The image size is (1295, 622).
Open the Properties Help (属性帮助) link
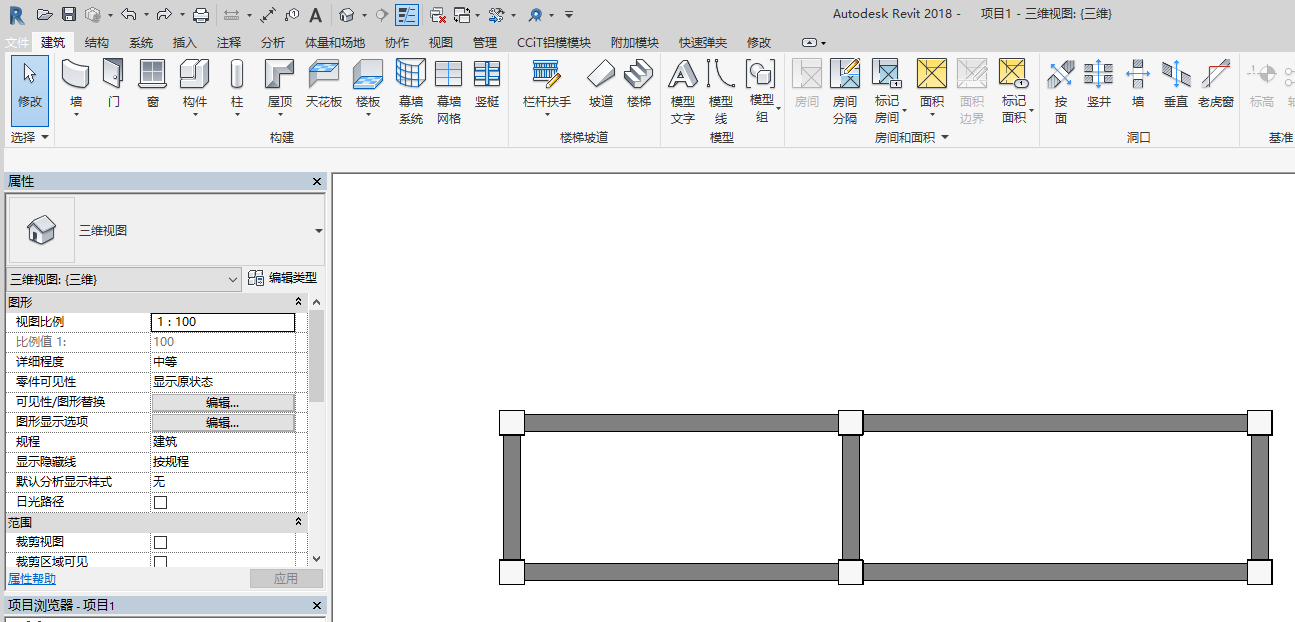click(32, 579)
